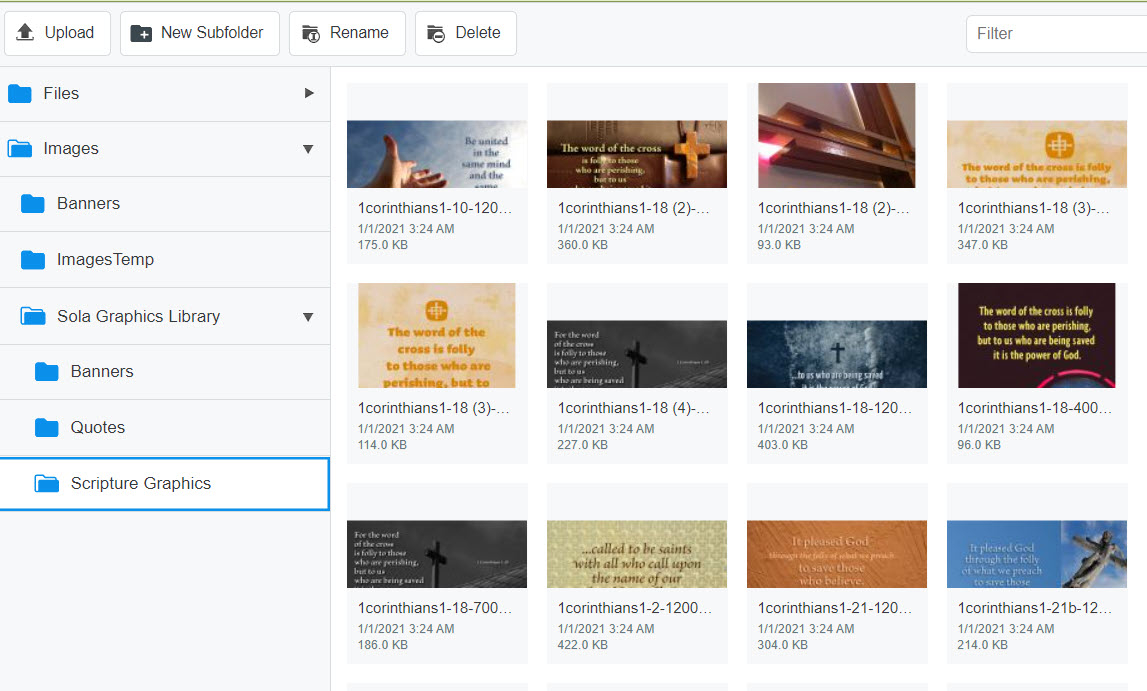Click the 422.0 KB size text

pyautogui.click(x=583, y=645)
